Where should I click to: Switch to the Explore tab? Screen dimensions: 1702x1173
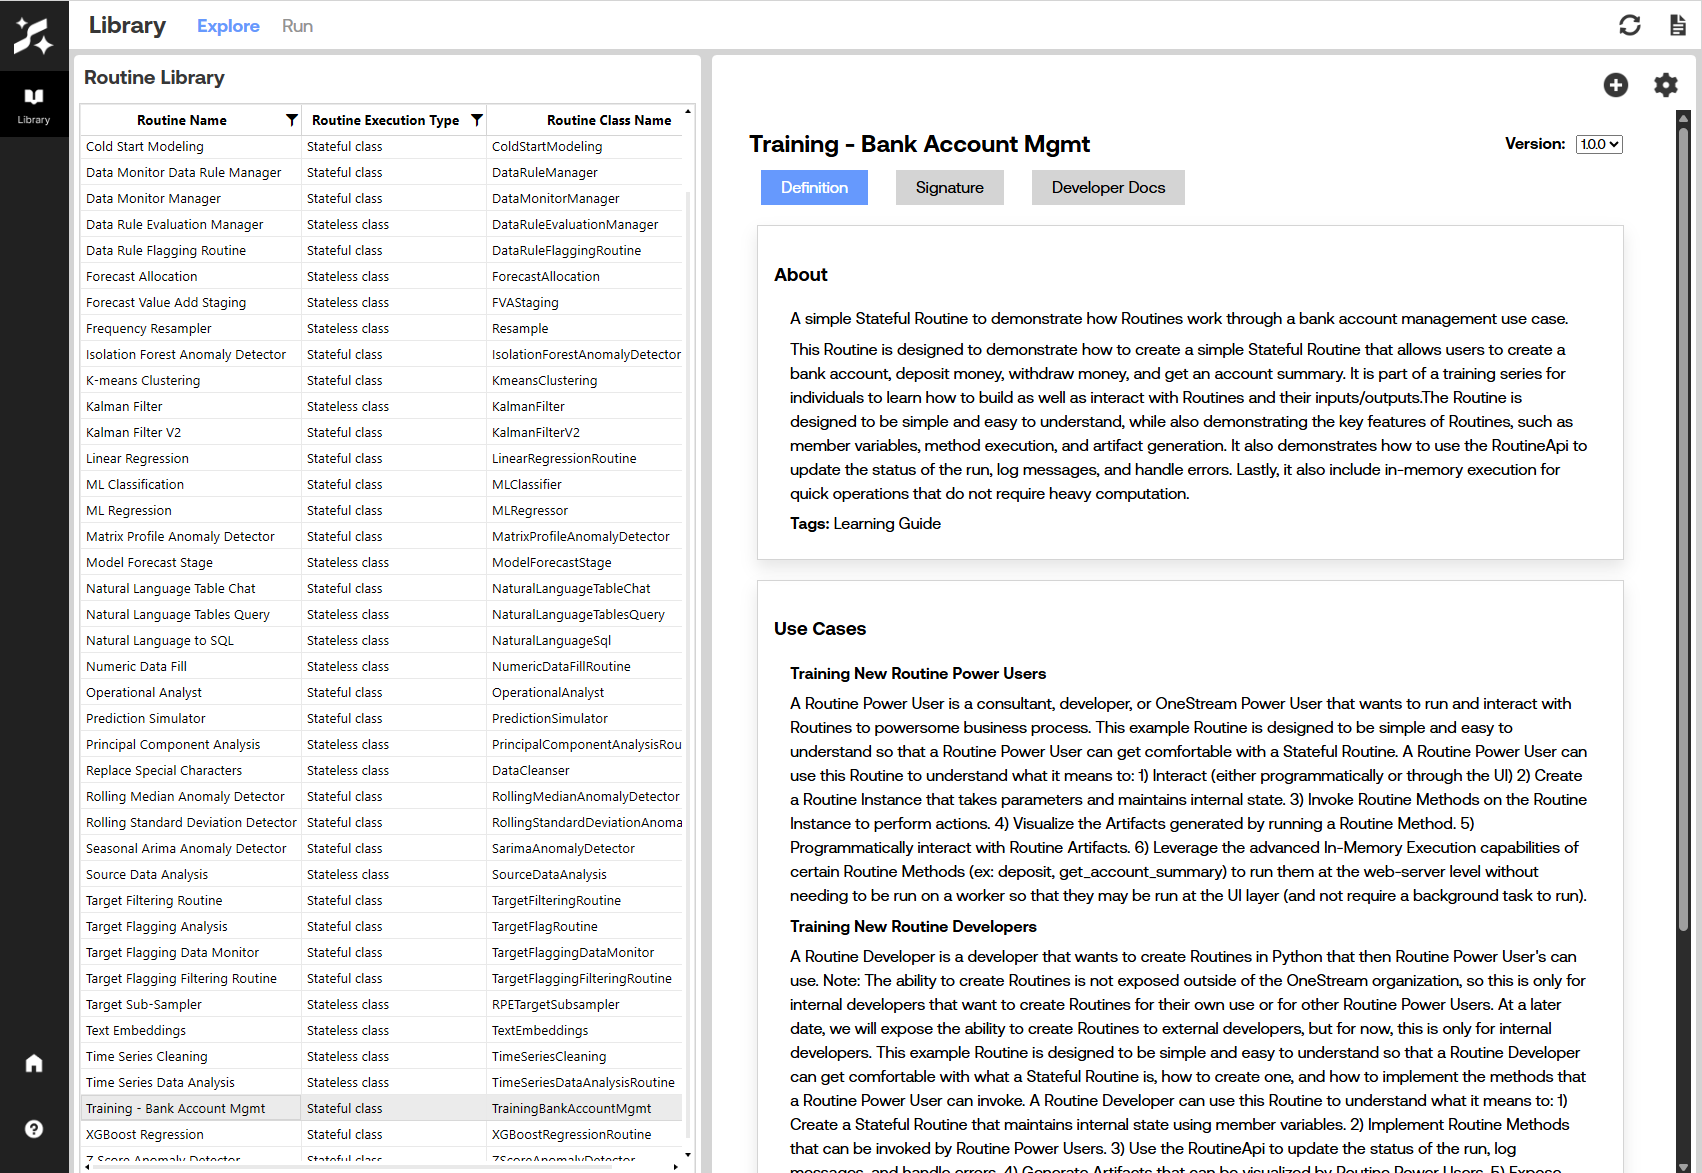point(228,26)
